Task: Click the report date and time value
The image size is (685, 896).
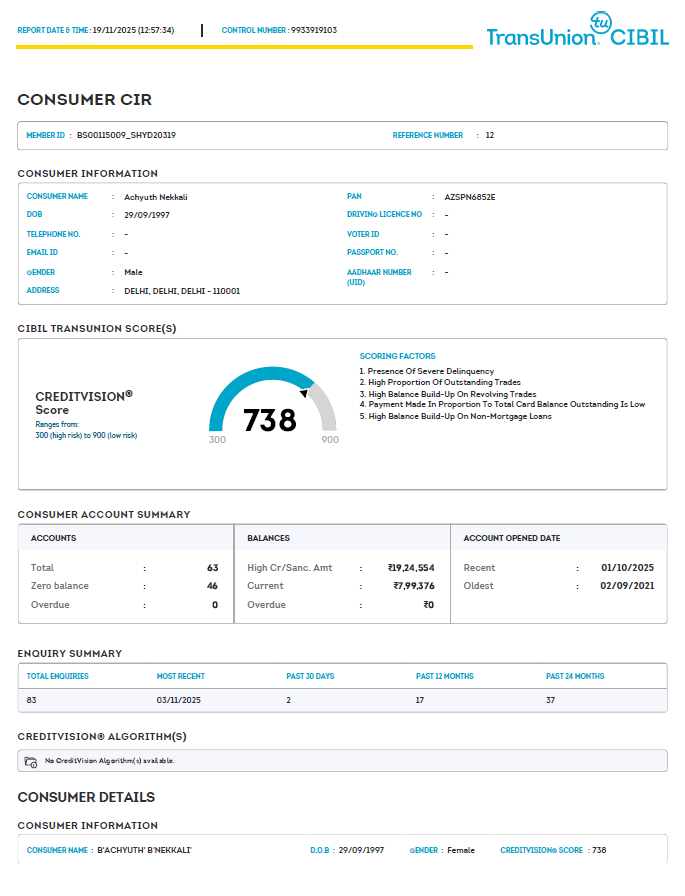Action: [x=133, y=30]
